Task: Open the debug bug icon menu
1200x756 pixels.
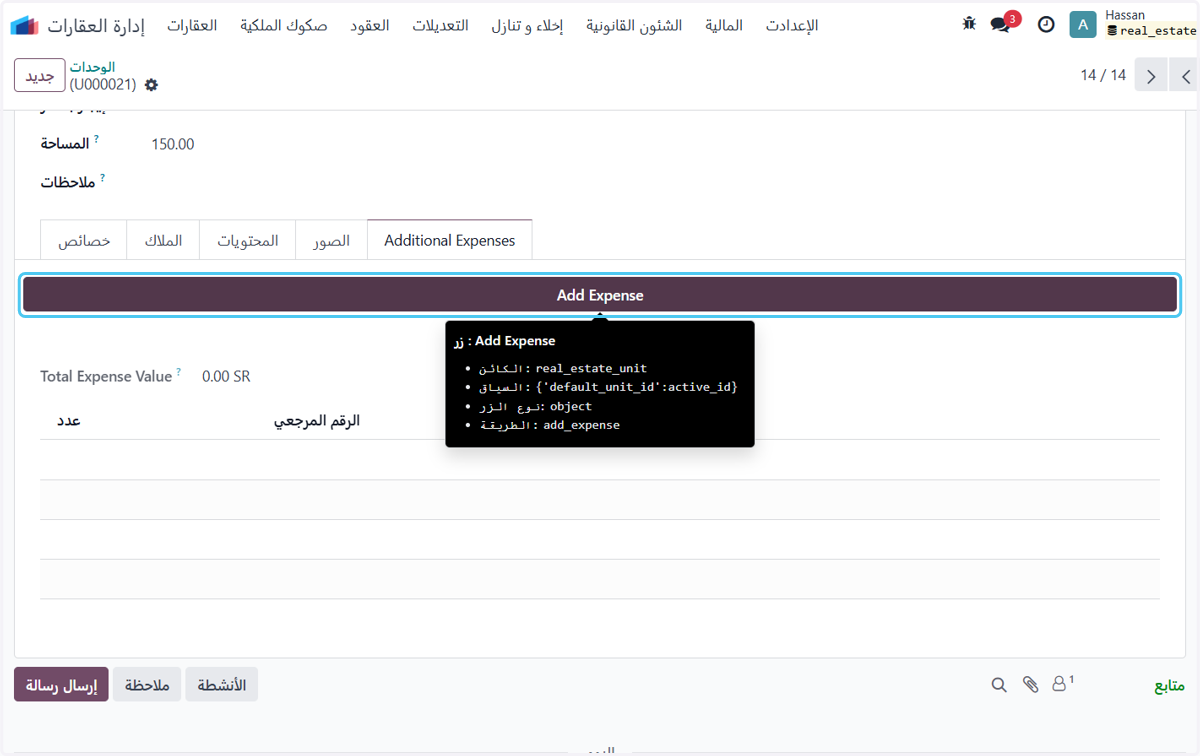Action: point(969,24)
